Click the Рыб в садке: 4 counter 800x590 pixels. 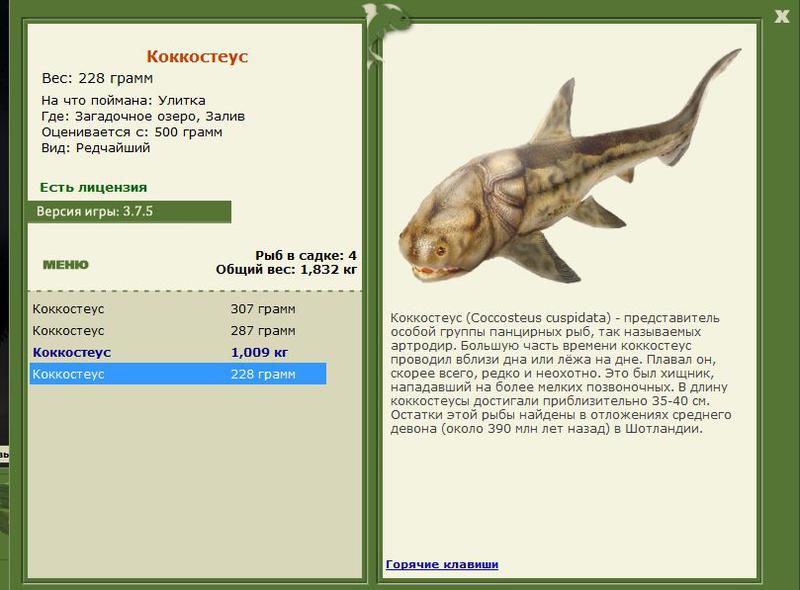click(306, 255)
